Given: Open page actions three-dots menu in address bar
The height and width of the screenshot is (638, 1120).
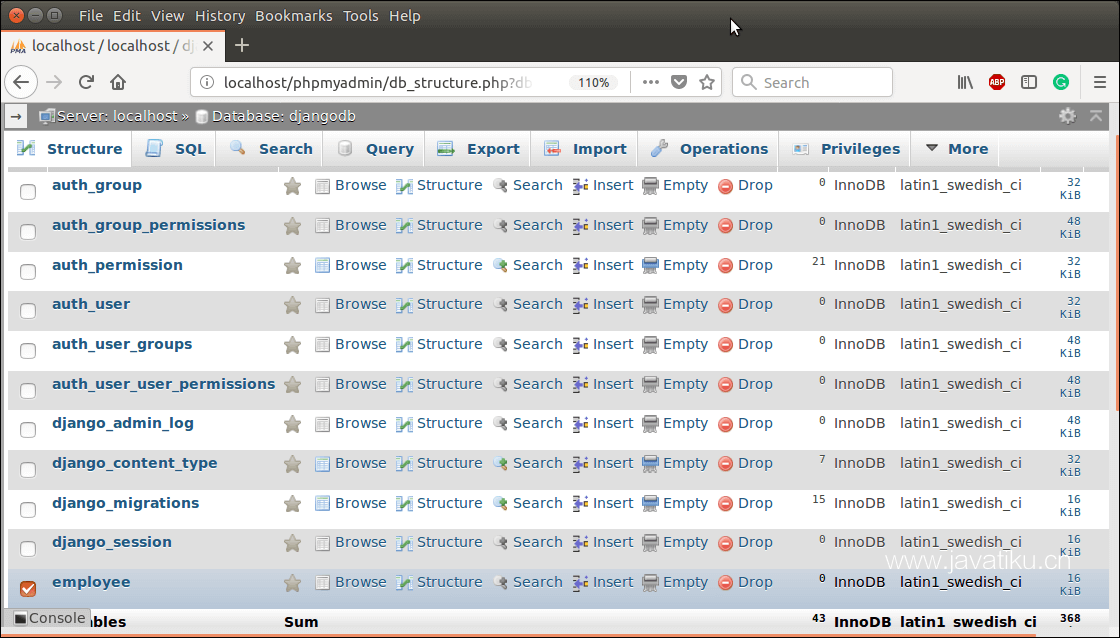Looking at the screenshot, I should (650, 83).
